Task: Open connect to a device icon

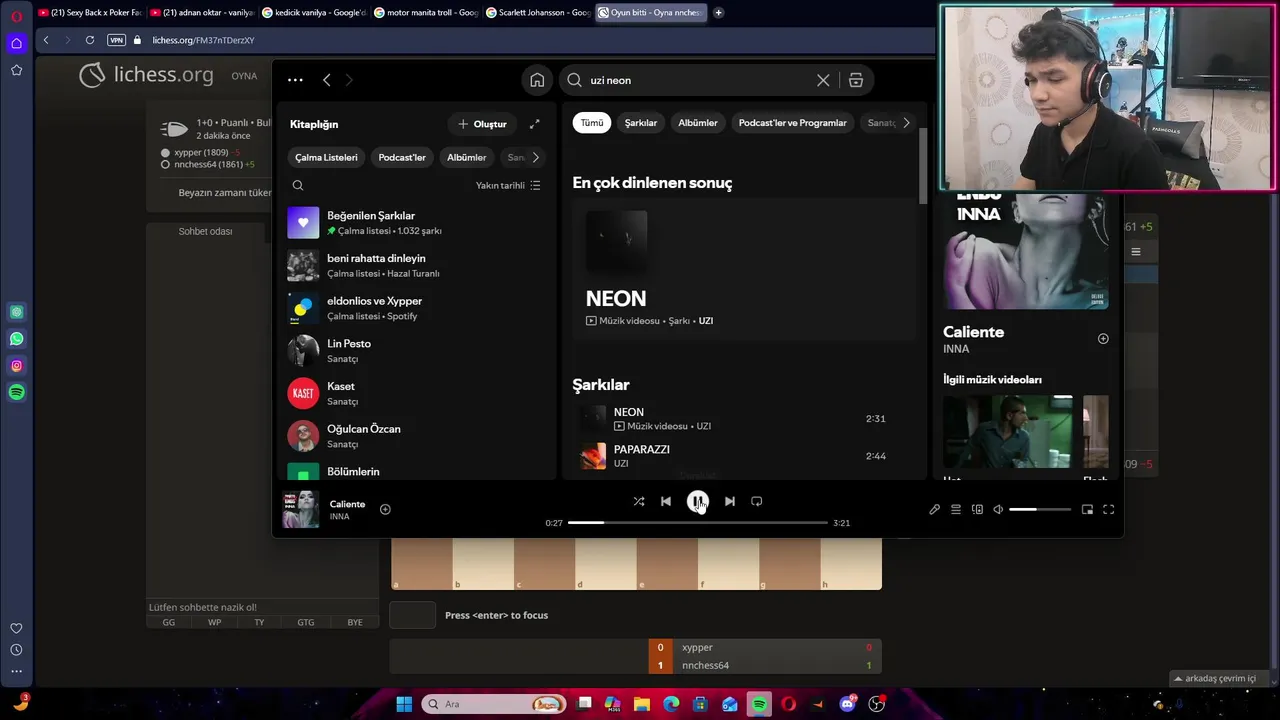Action: click(977, 510)
